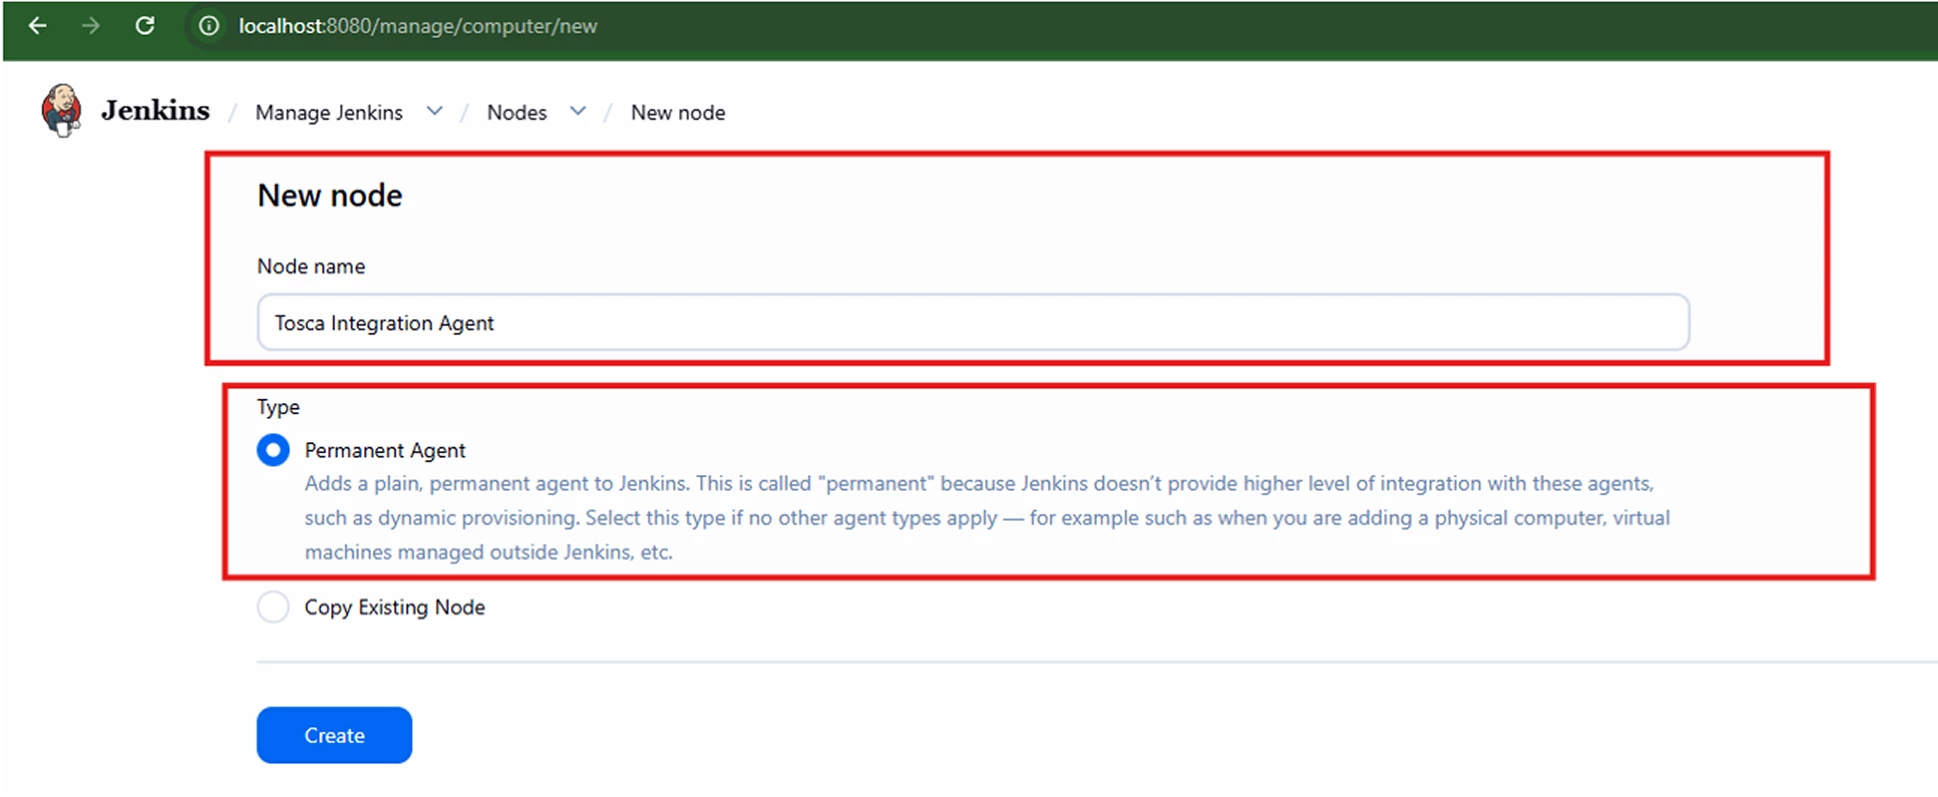
Task: Click the Copy Existing Node label
Action: click(x=395, y=607)
